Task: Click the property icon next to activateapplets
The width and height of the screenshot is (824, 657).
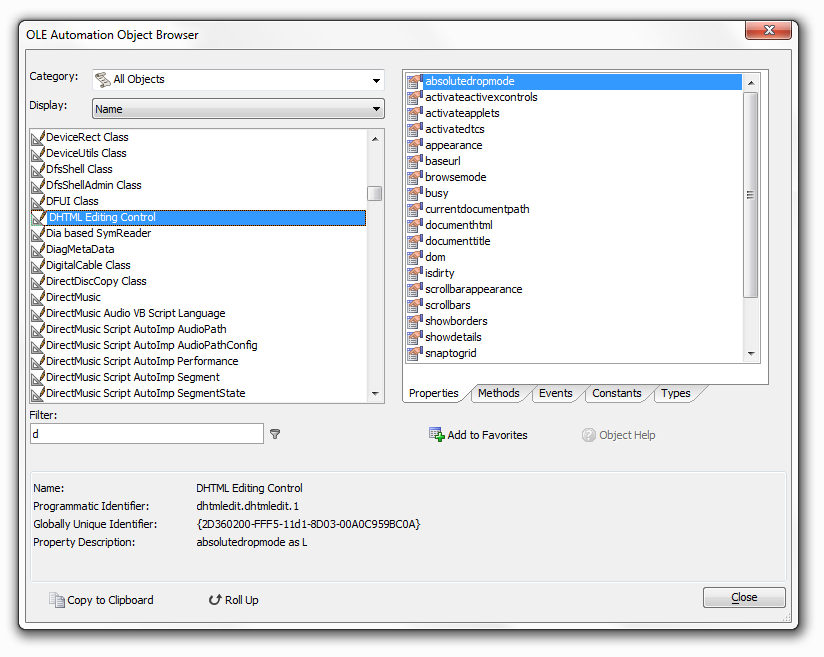Action: pyautogui.click(x=415, y=114)
